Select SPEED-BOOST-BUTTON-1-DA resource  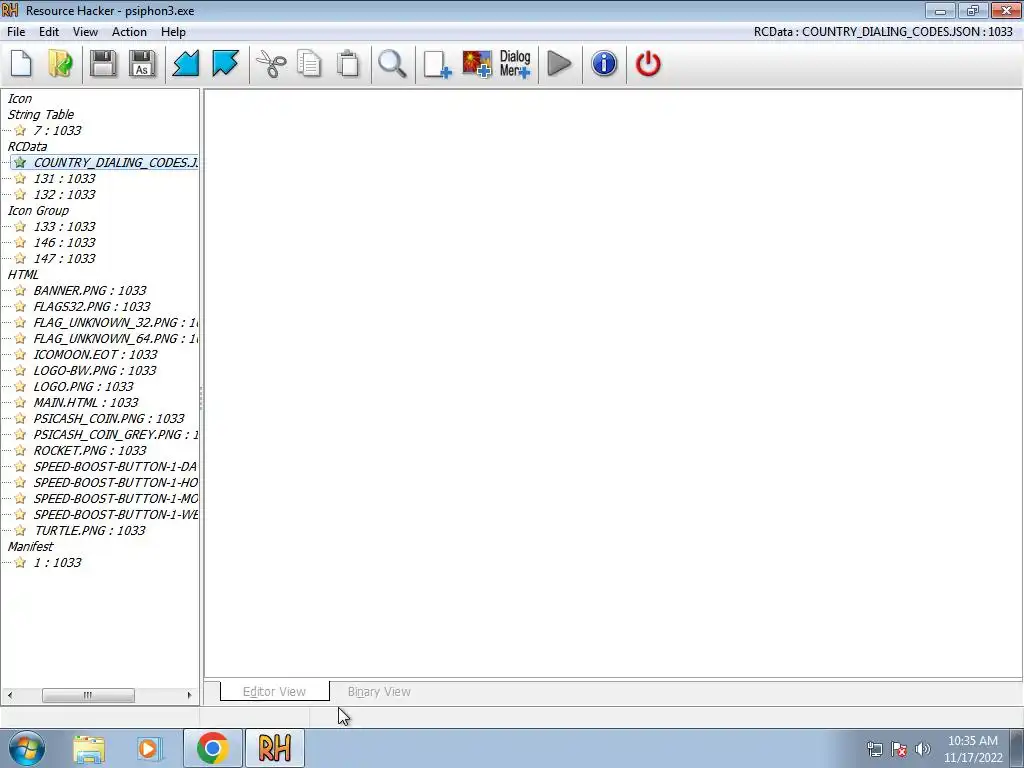point(116,466)
